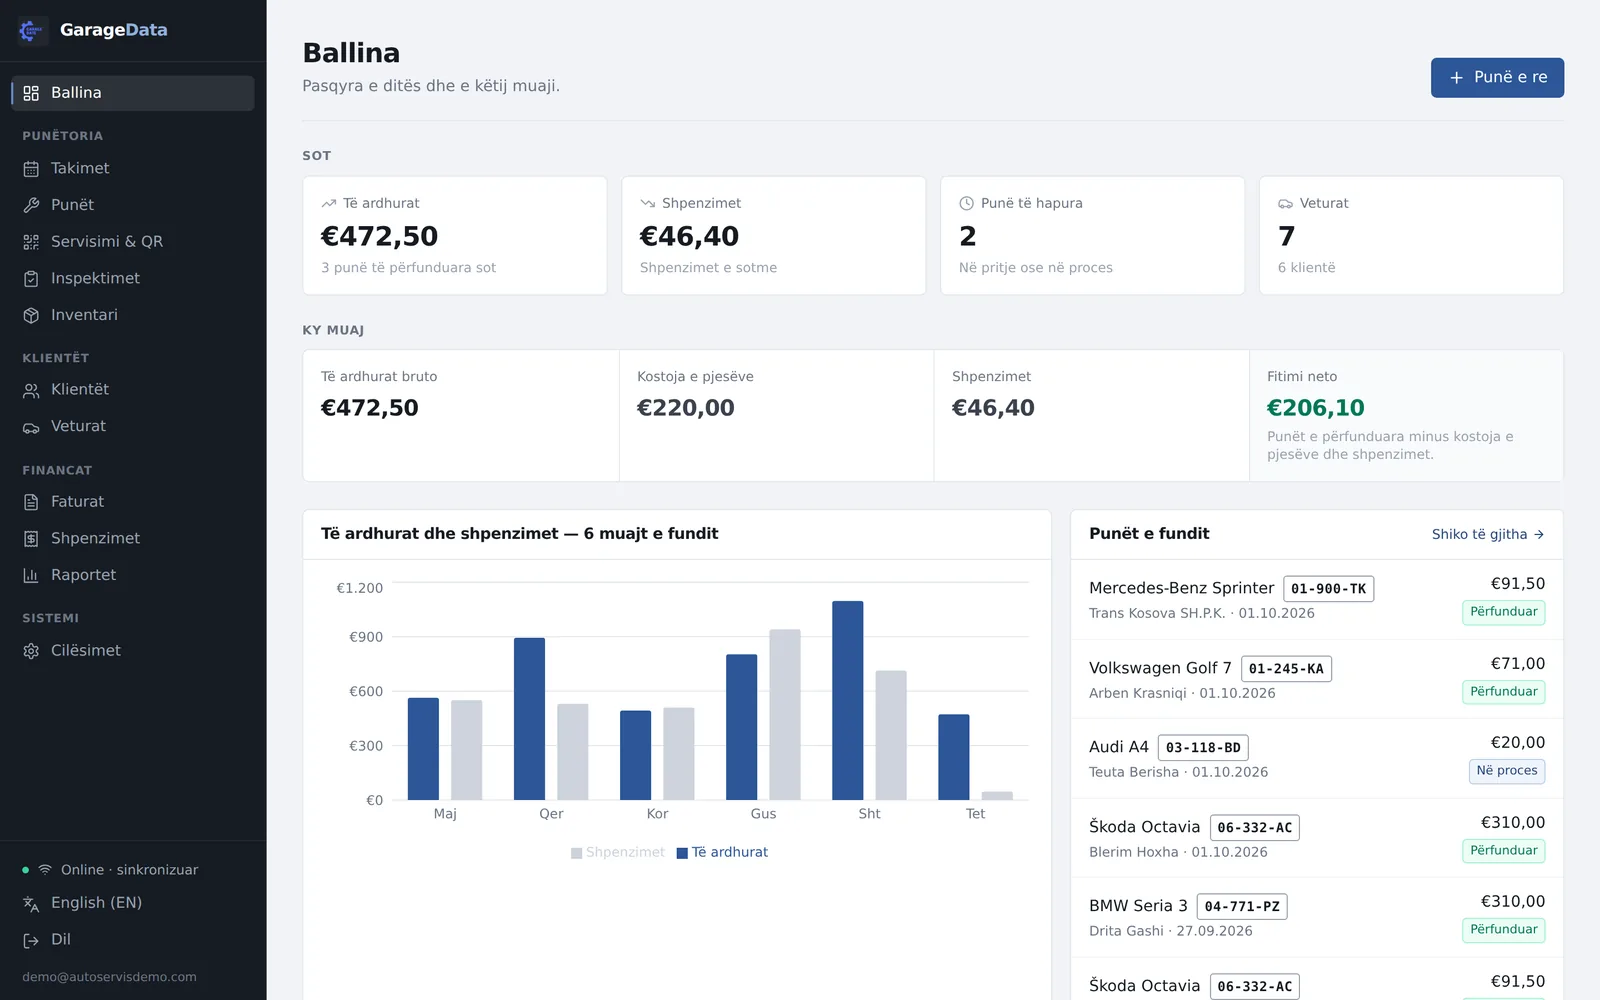Click the trending-up icon on Të ardhurat card
The height and width of the screenshot is (1000, 1600).
328,203
